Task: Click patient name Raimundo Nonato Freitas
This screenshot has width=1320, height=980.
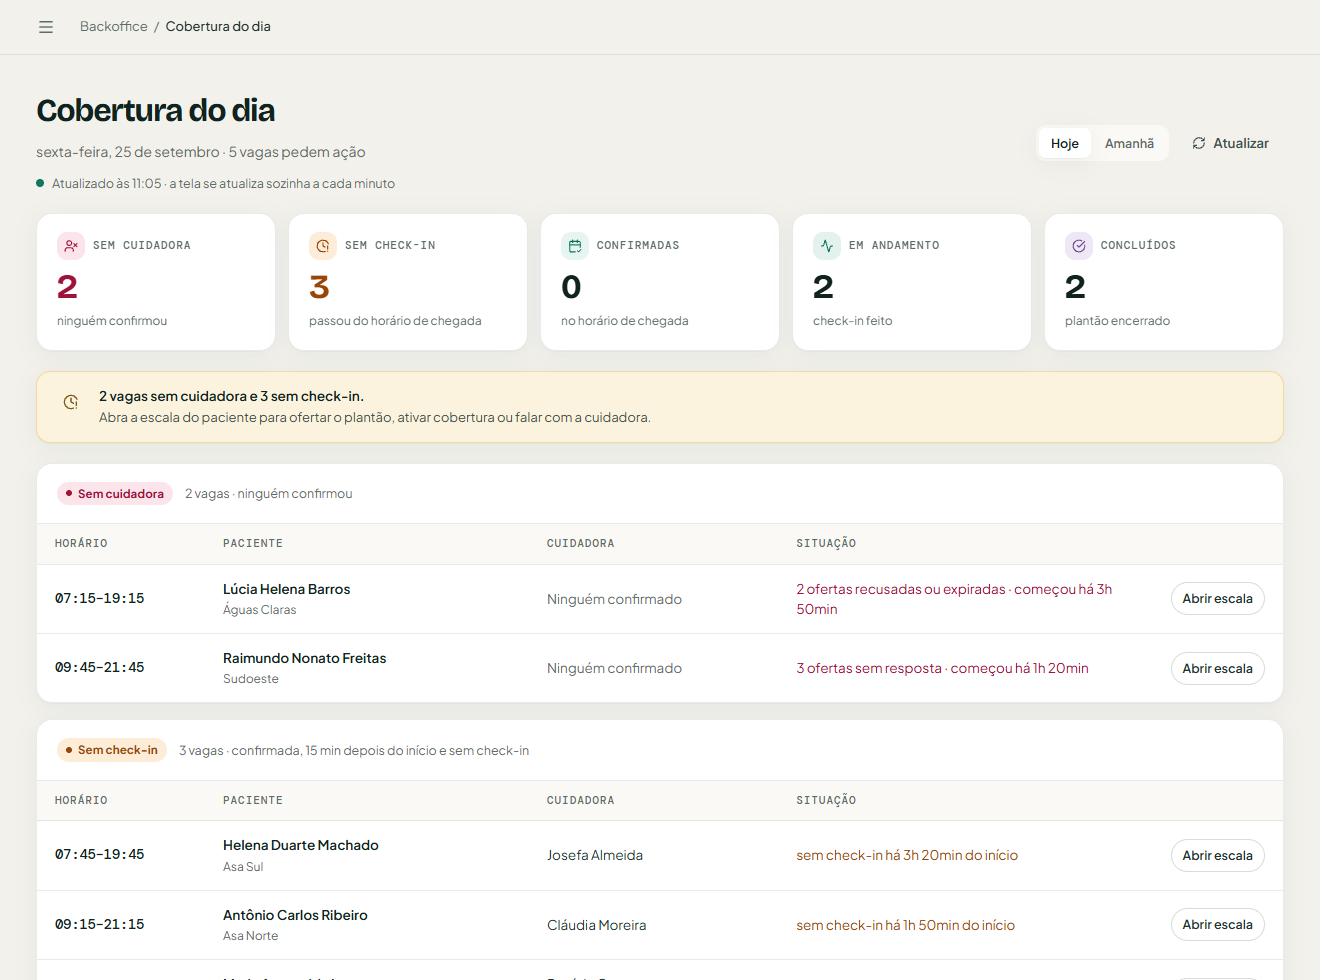Action: [305, 658]
